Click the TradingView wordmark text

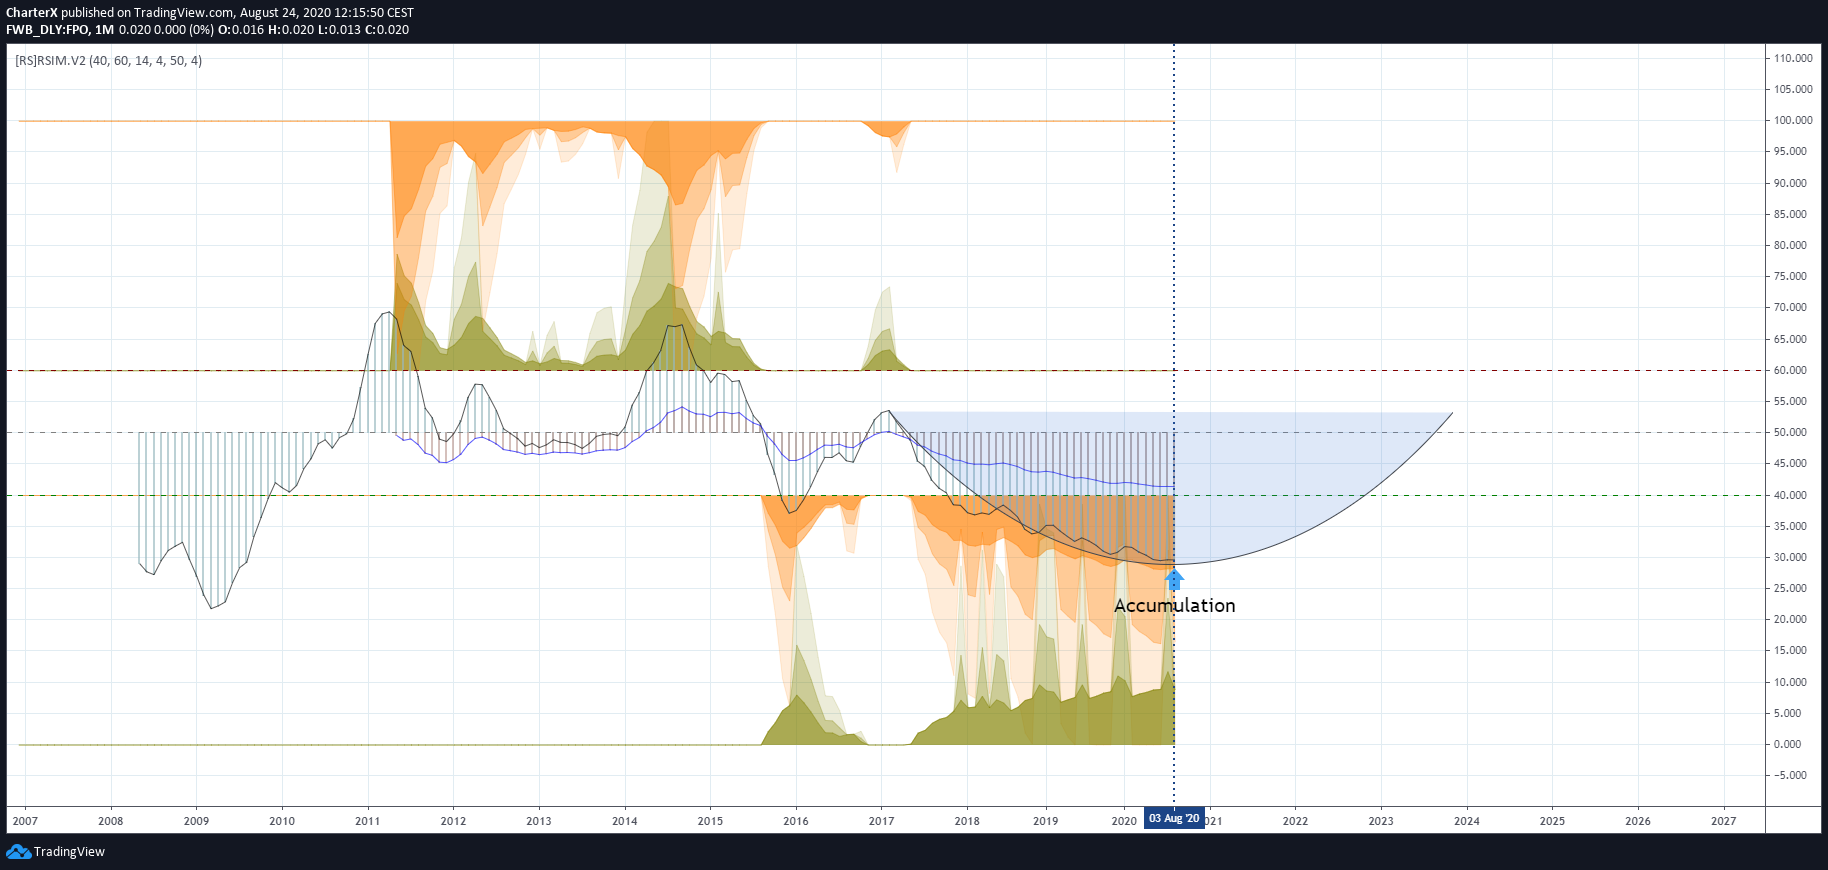coord(69,852)
